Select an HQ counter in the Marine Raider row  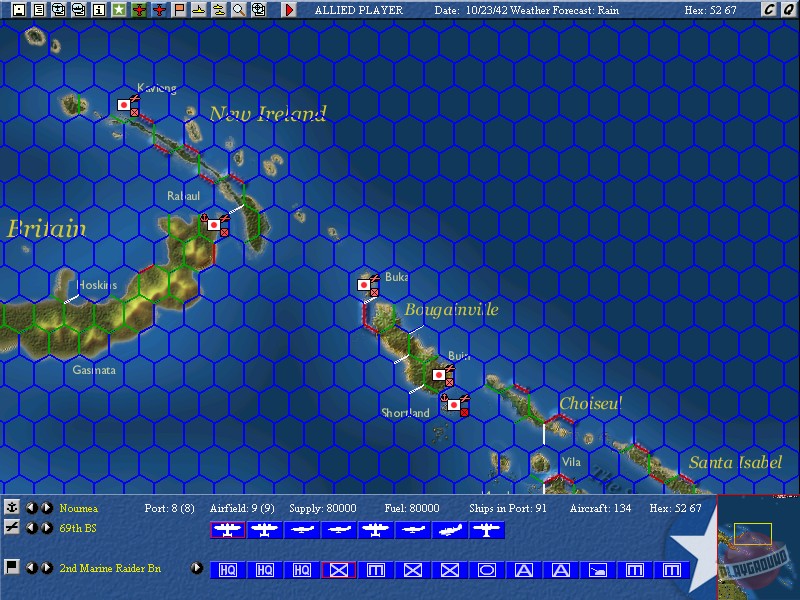click(x=227, y=569)
